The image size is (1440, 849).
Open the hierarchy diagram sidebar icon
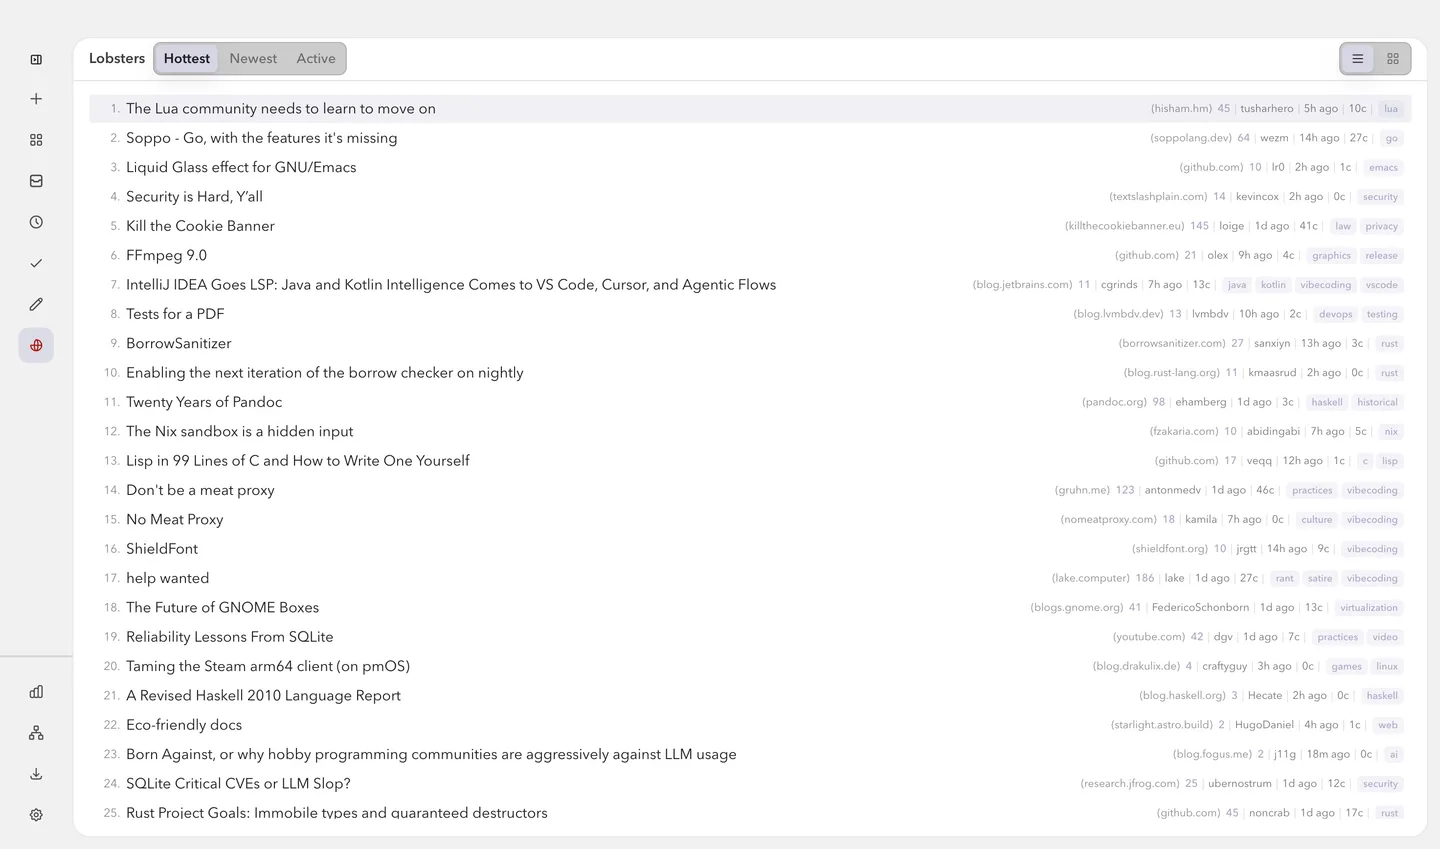[36, 733]
